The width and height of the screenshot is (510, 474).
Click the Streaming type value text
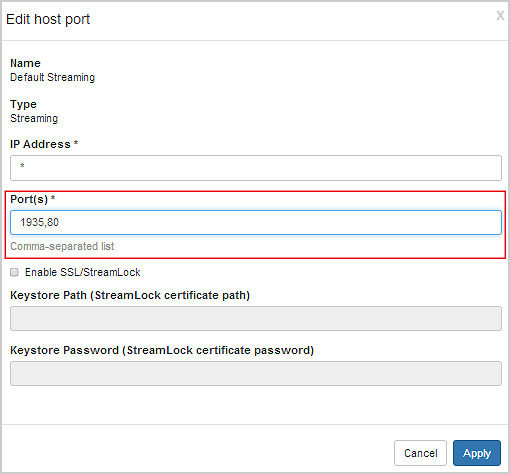click(x=34, y=118)
